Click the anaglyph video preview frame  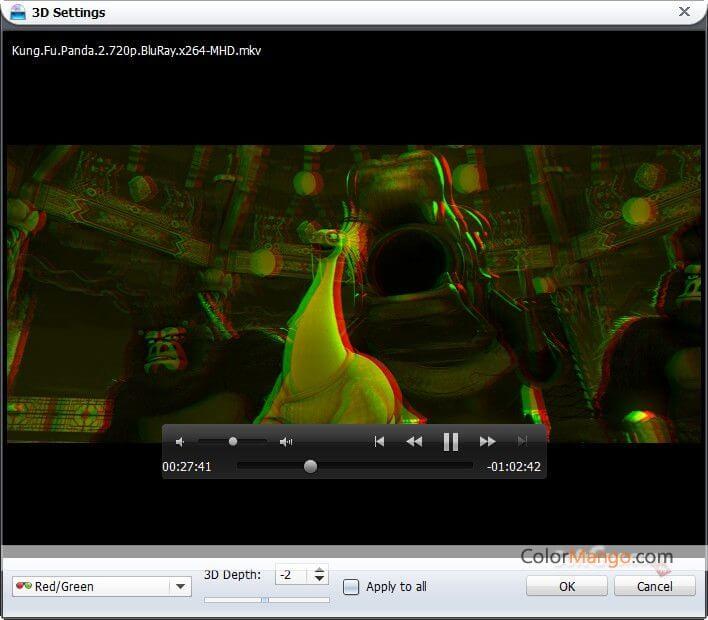pyautogui.click(x=354, y=290)
